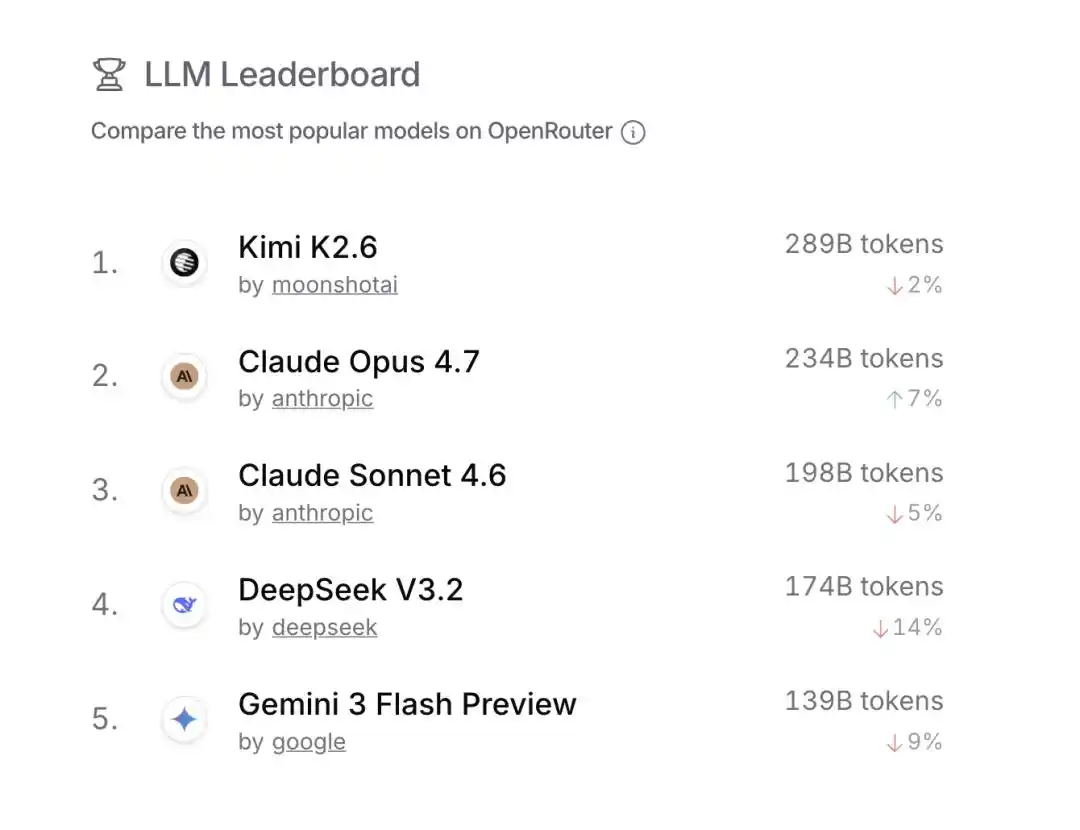Click the Claude Sonnet 4.6 Anthropic logo
This screenshot has width=1080, height=830.
pos(184,491)
